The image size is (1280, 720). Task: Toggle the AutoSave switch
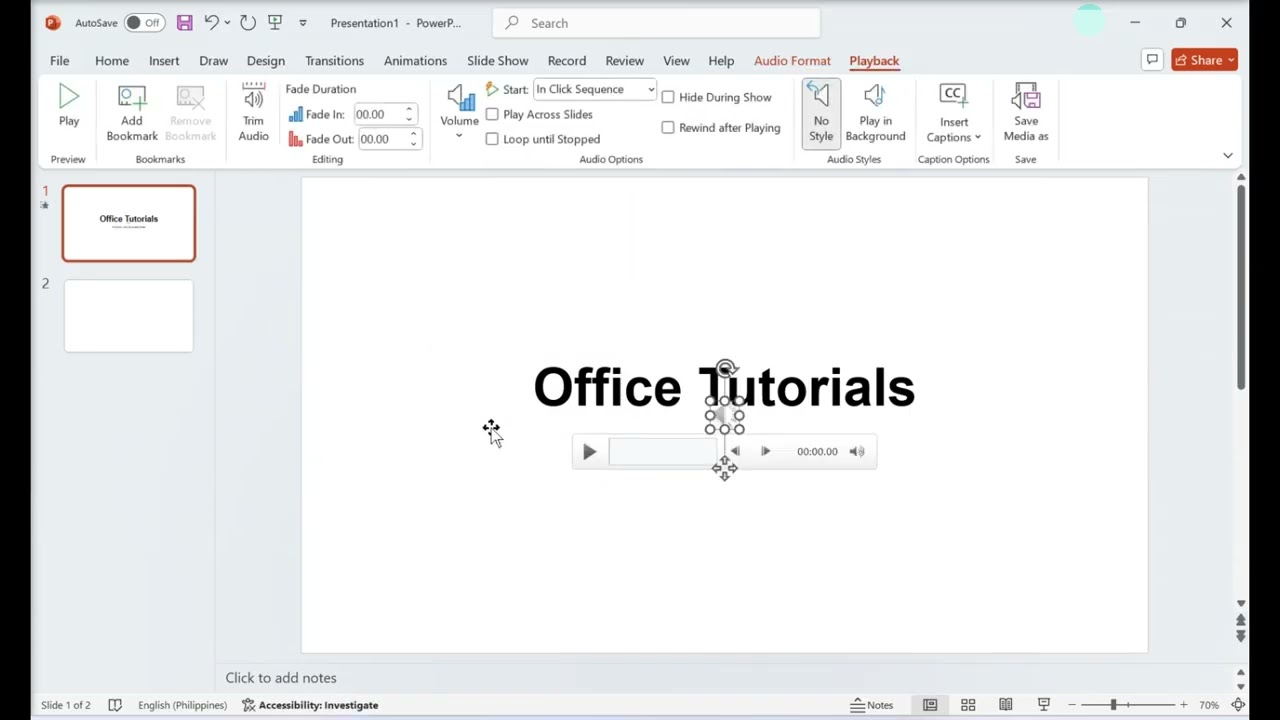pos(145,22)
